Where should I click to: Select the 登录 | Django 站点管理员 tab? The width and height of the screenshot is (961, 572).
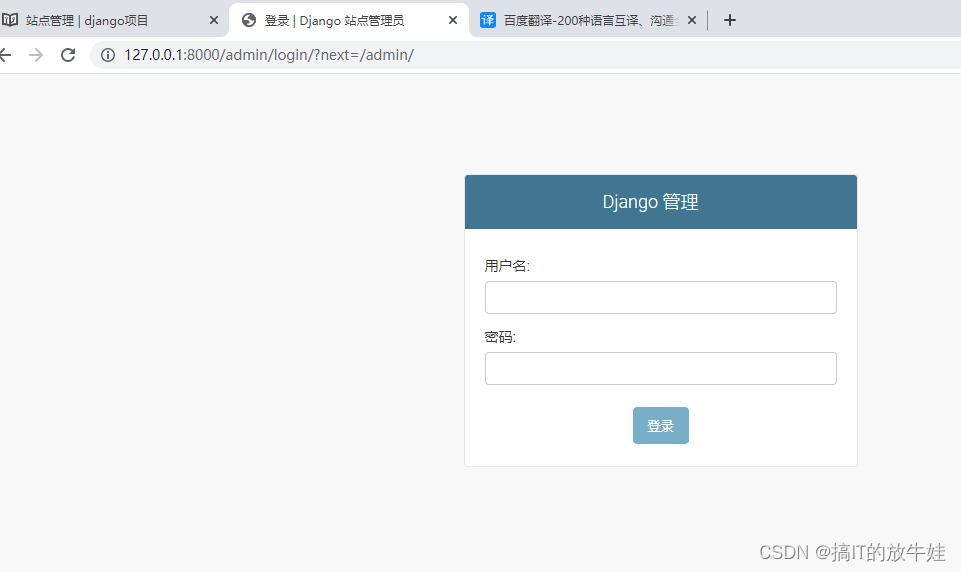point(348,20)
